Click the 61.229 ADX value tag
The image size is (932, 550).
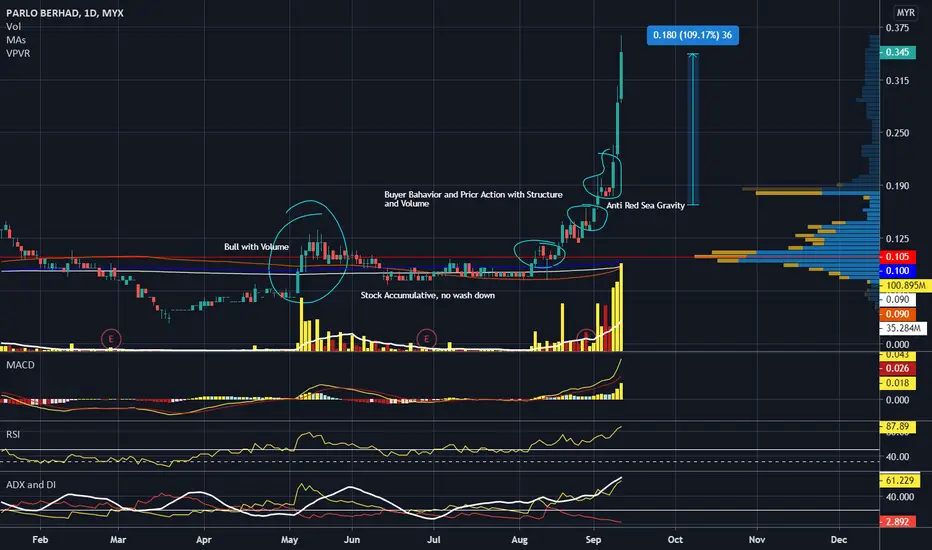[900, 480]
